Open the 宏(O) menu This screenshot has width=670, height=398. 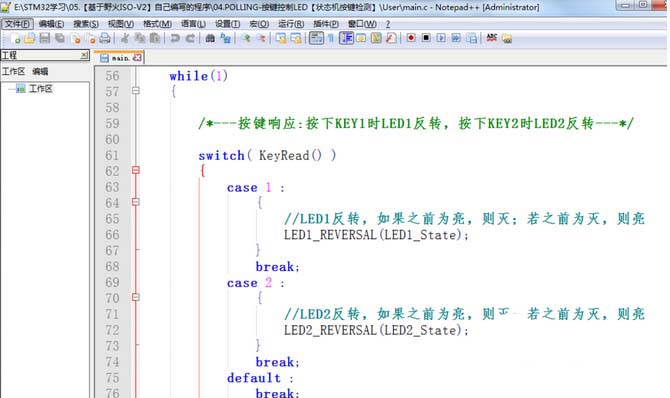click(x=259, y=24)
